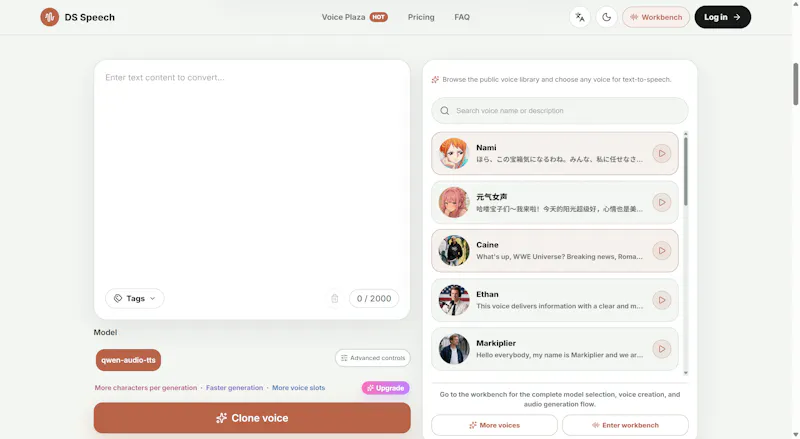The height and width of the screenshot is (439, 800).
Task: Select the Markiplier avatar thumbnail
Action: pos(454,349)
